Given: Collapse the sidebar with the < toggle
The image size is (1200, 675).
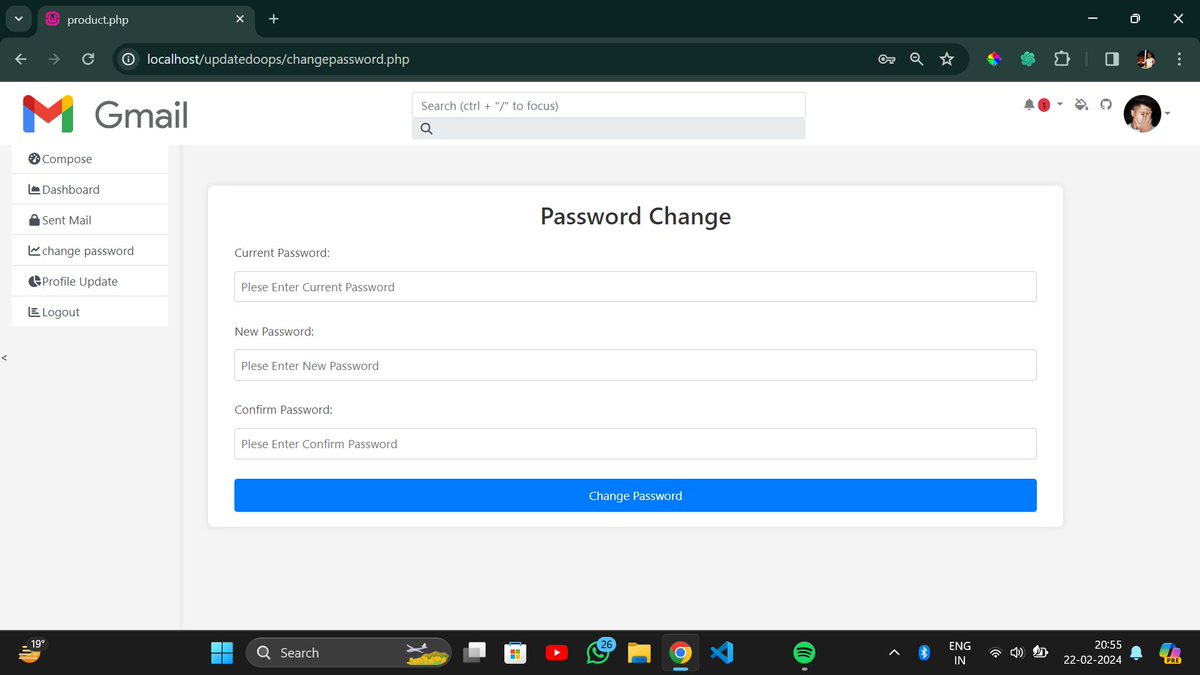Looking at the screenshot, I should pyautogui.click(x=4, y=358).
